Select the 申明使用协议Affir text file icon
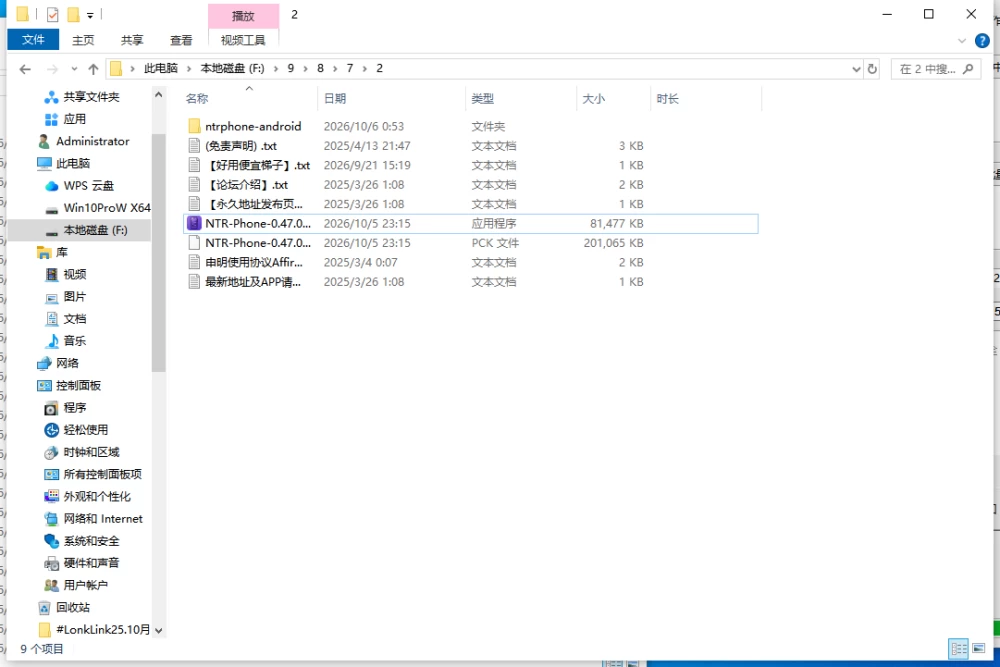1000x667 pixels. [194, 262]
